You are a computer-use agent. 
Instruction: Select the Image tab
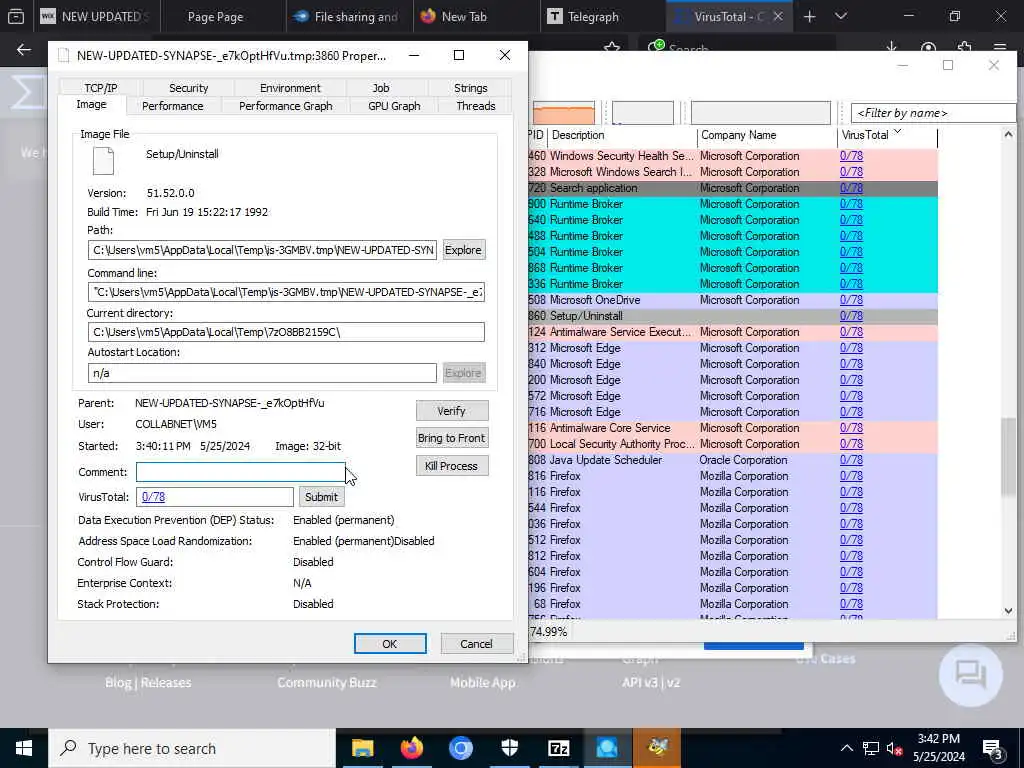tap(91, 104)
